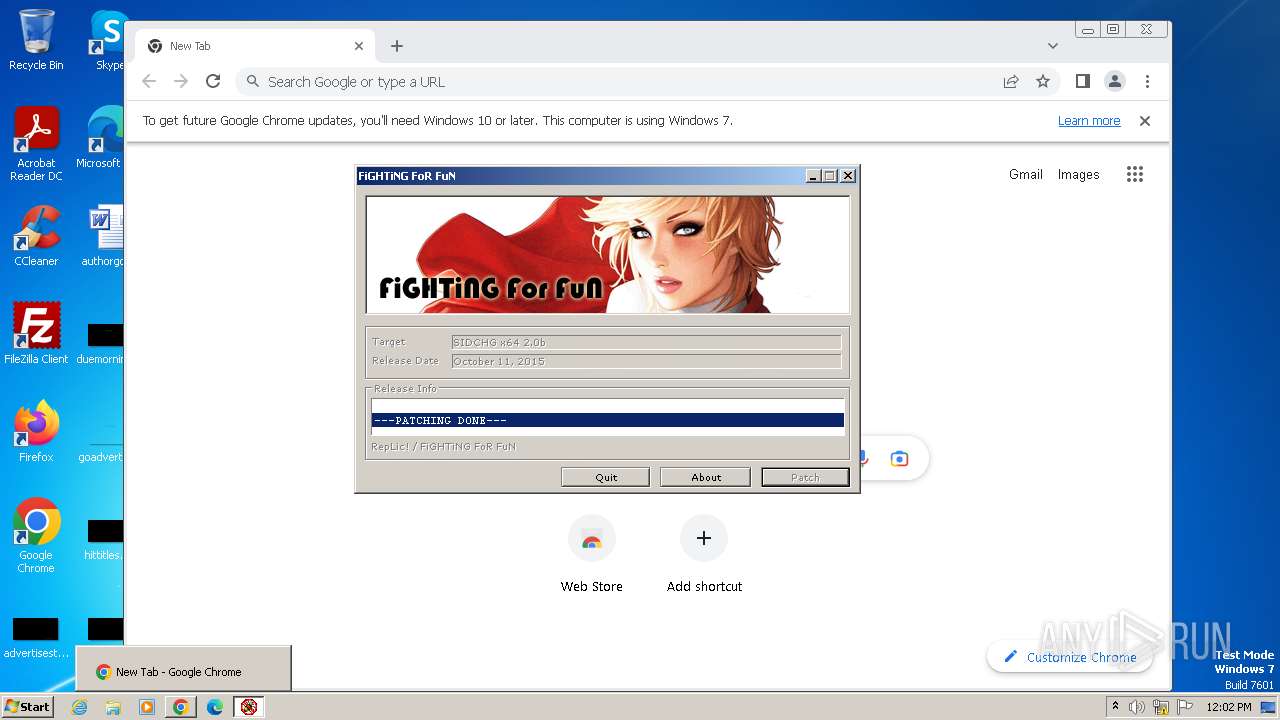1280x720 pixels.
Task: Share this page icon in address bar
Action: 1011,82
